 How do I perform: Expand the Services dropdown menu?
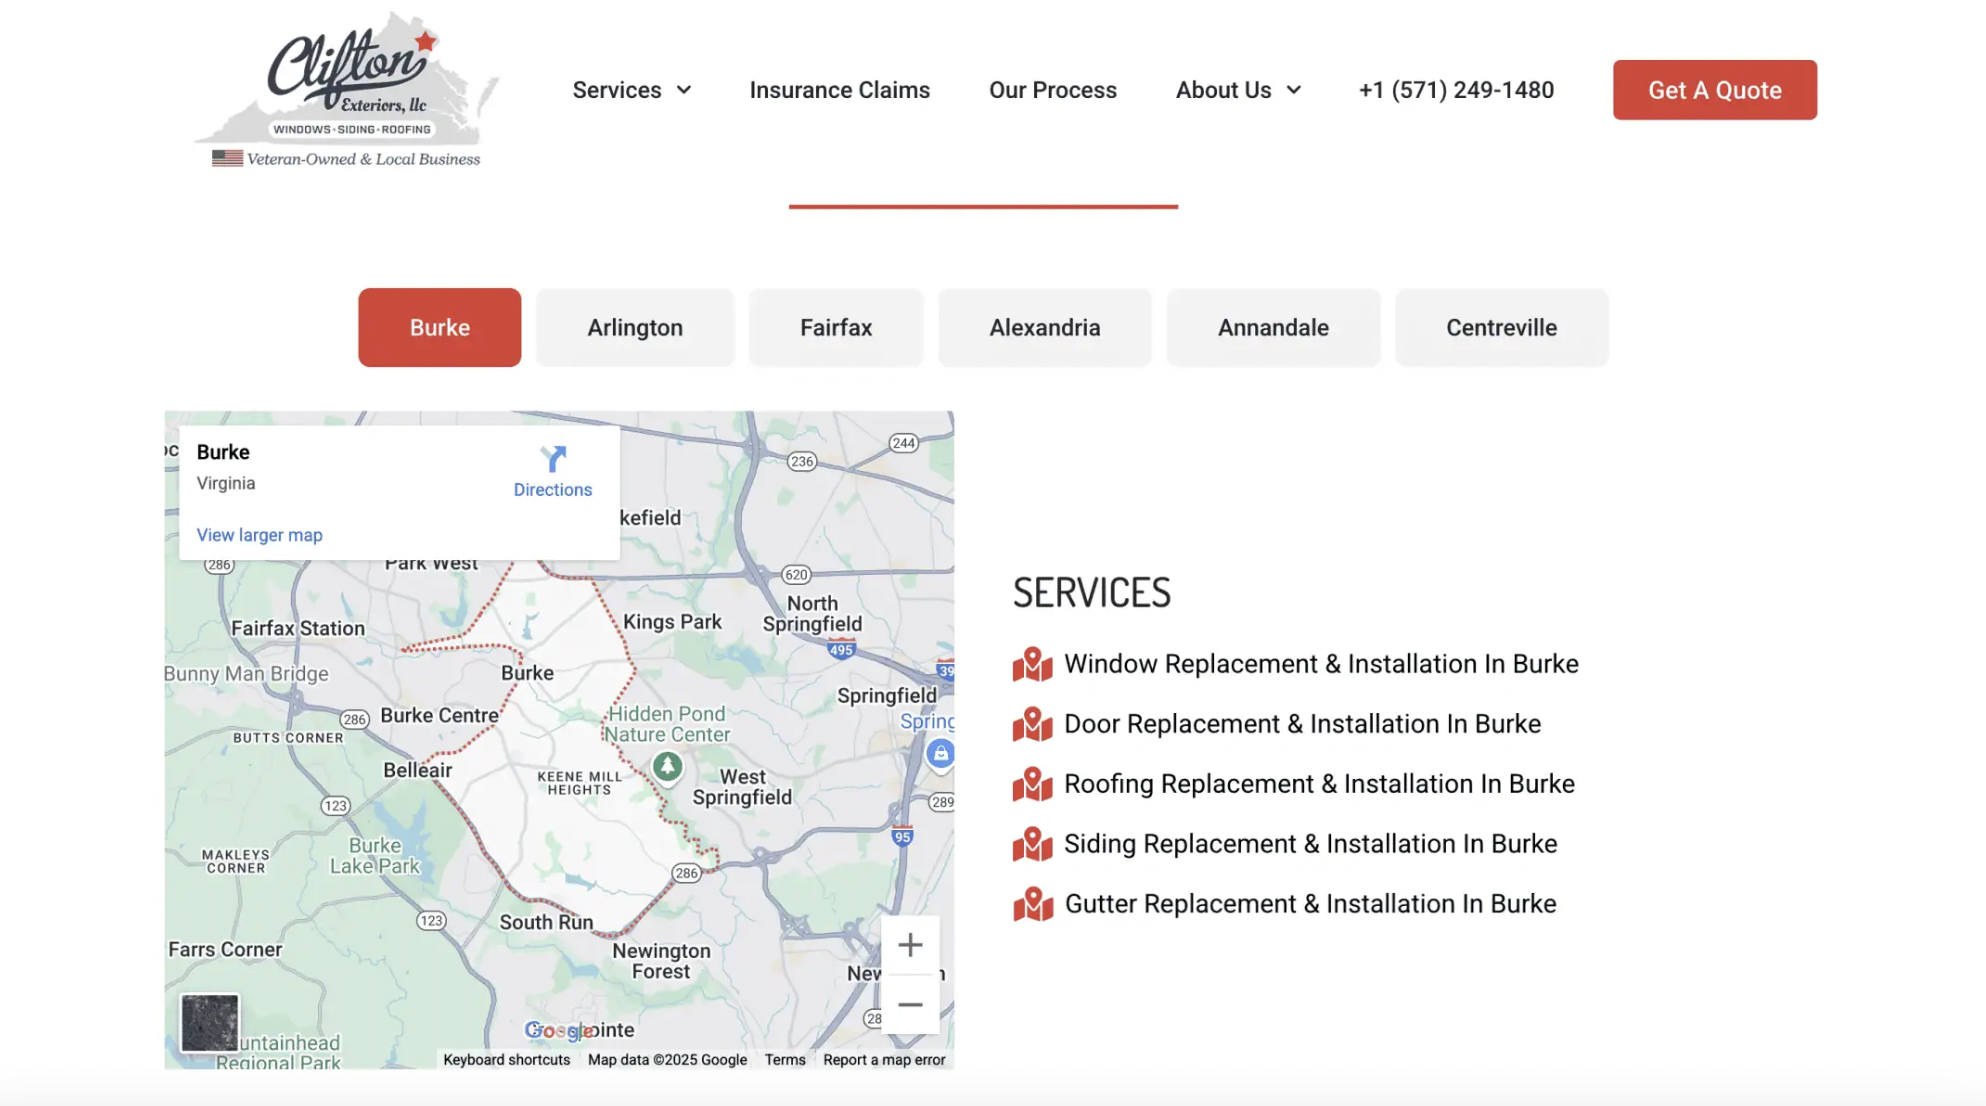[631, 89]
